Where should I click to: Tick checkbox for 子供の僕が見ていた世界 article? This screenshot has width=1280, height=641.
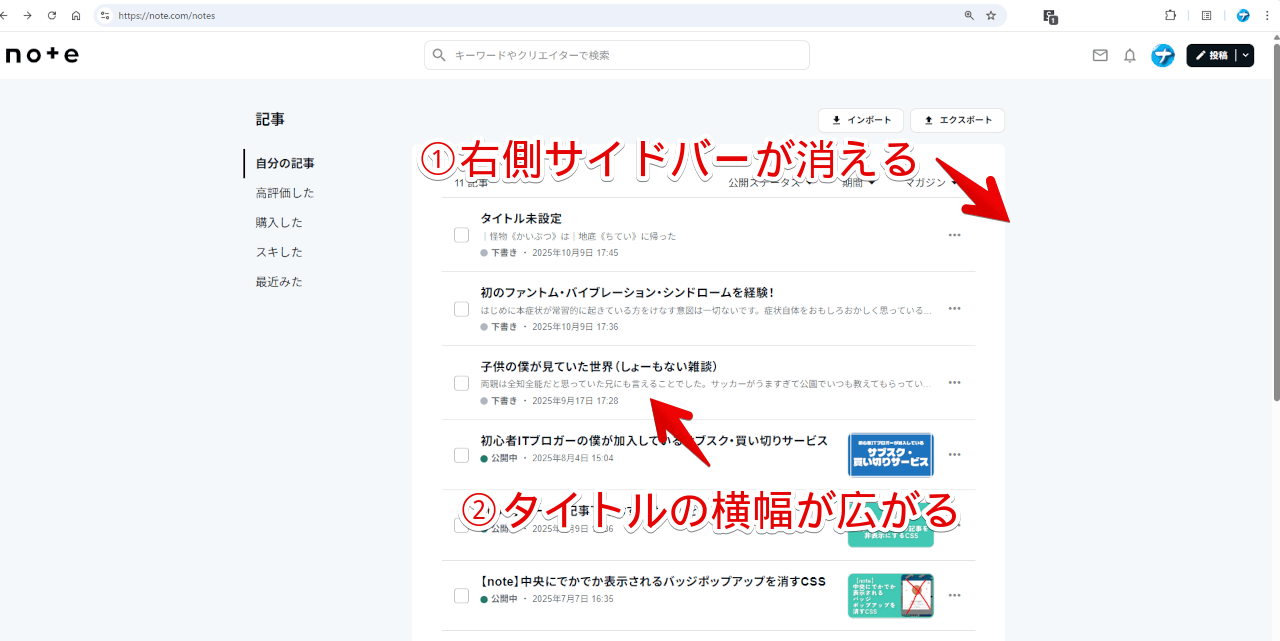coord(461,383)
